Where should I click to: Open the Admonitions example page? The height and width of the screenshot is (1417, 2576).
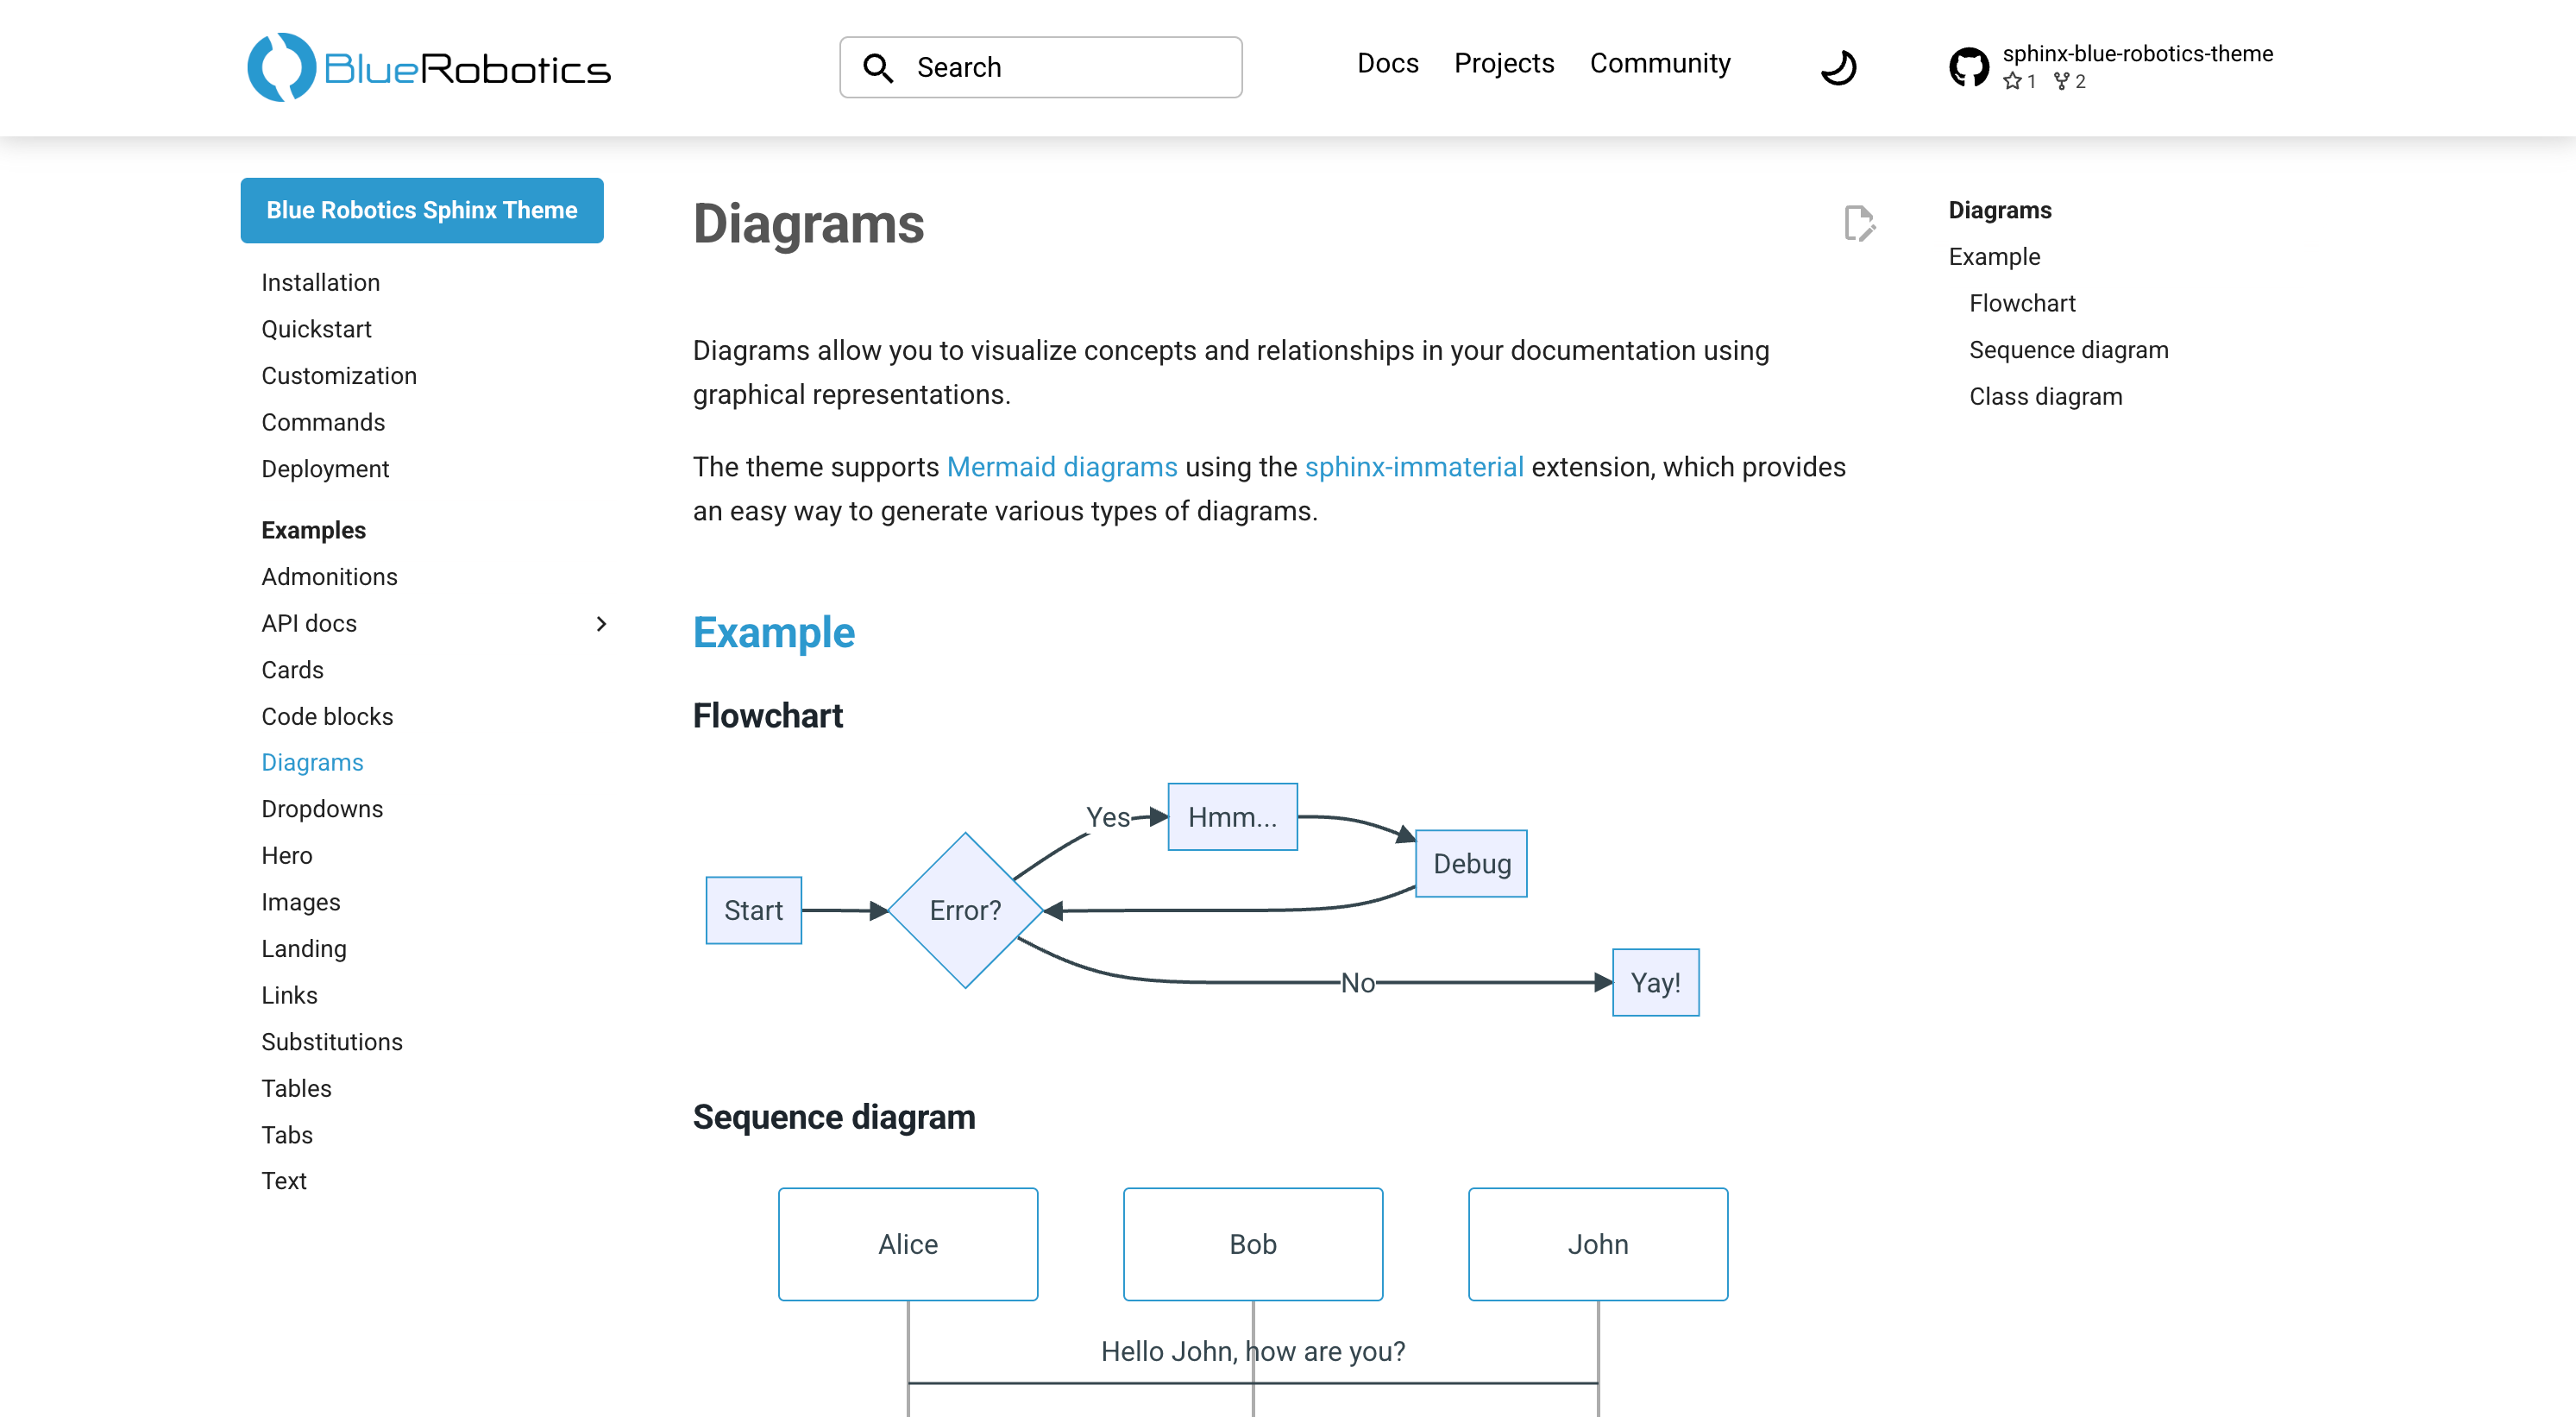[x=329, y=577]
